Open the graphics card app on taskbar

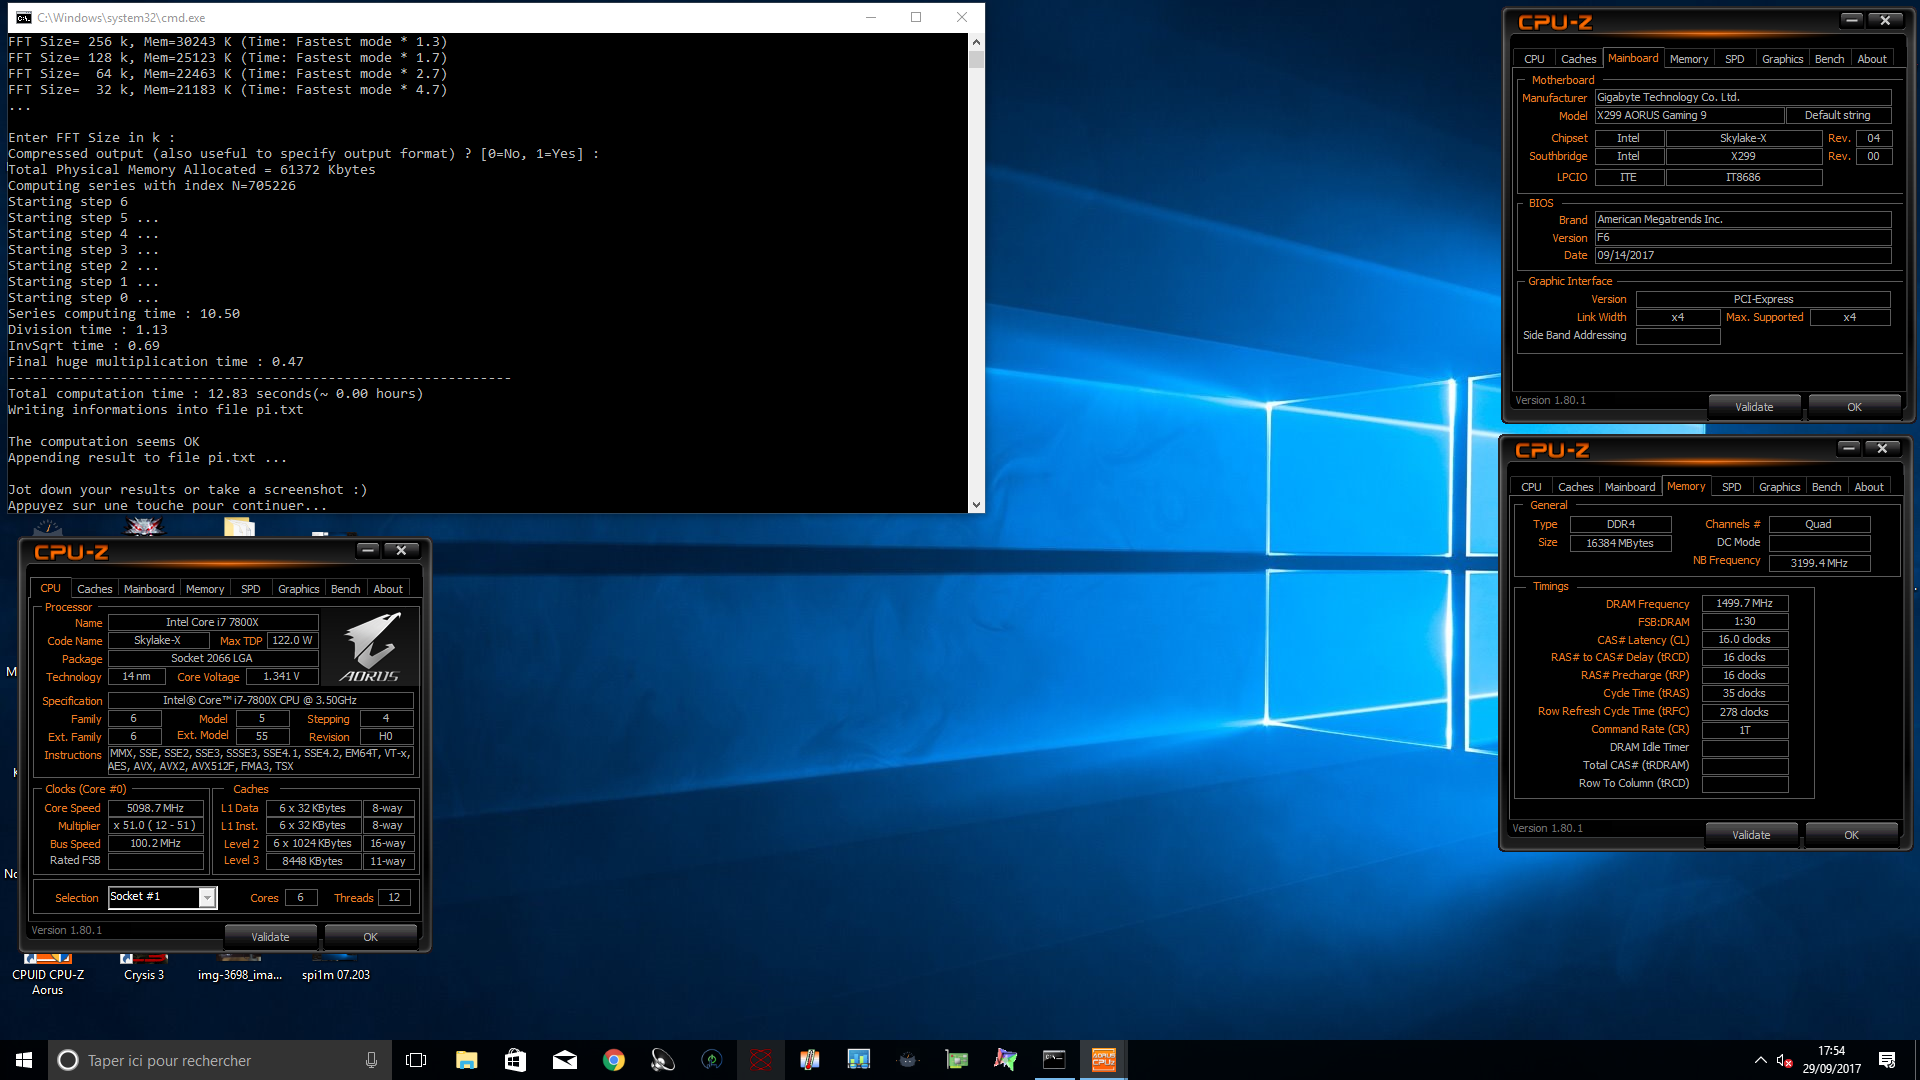(957, 1060)
